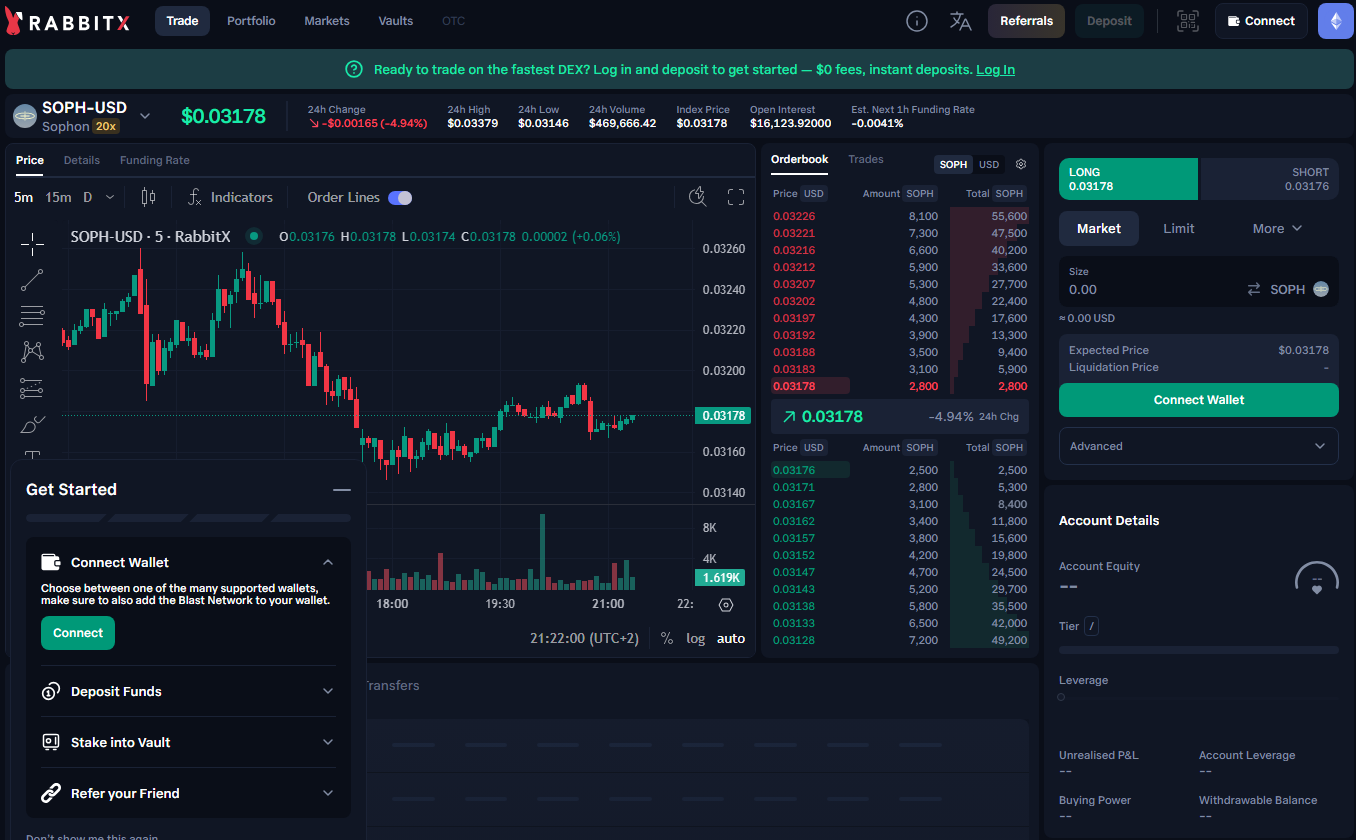Select the 15m chart interval

[x=58, y=197]
